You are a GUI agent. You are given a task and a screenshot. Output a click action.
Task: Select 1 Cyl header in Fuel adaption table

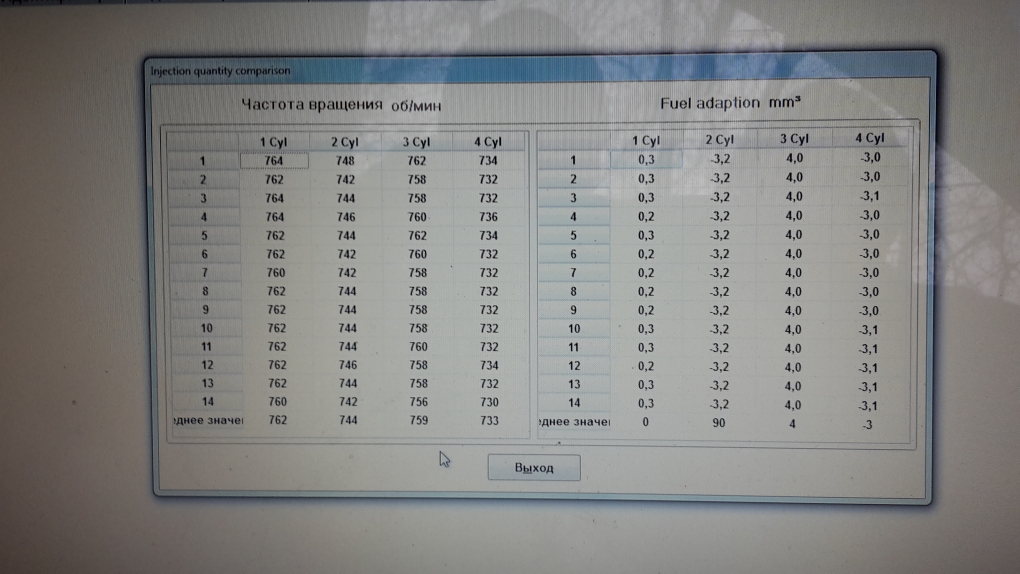(x=645, y=140)
